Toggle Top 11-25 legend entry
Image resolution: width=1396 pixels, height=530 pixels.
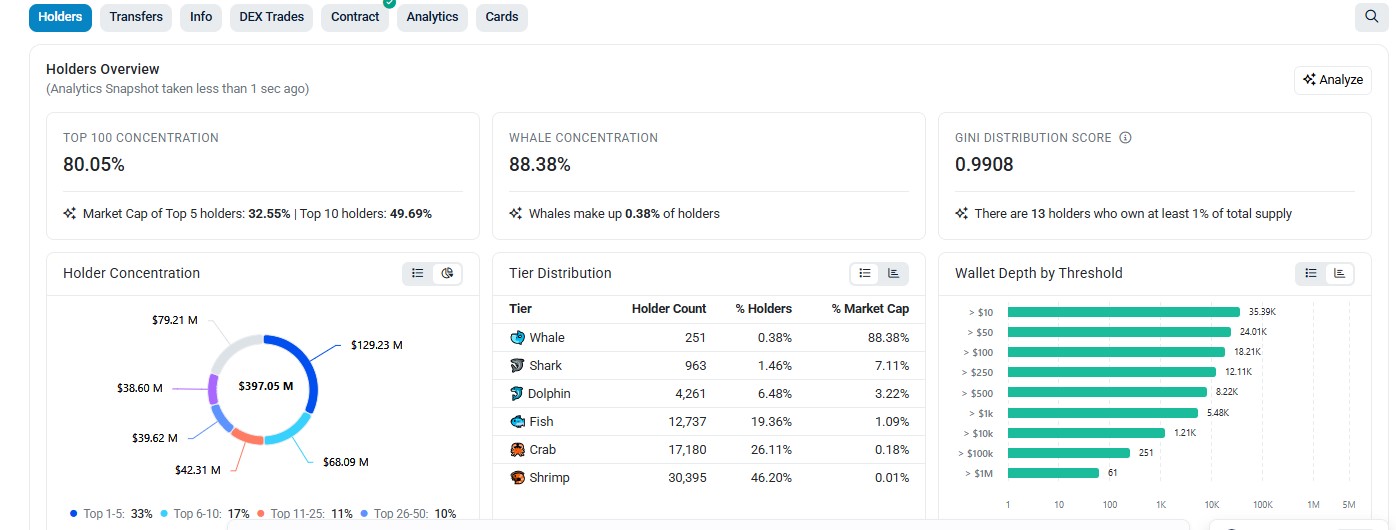(x=304, y=513)
